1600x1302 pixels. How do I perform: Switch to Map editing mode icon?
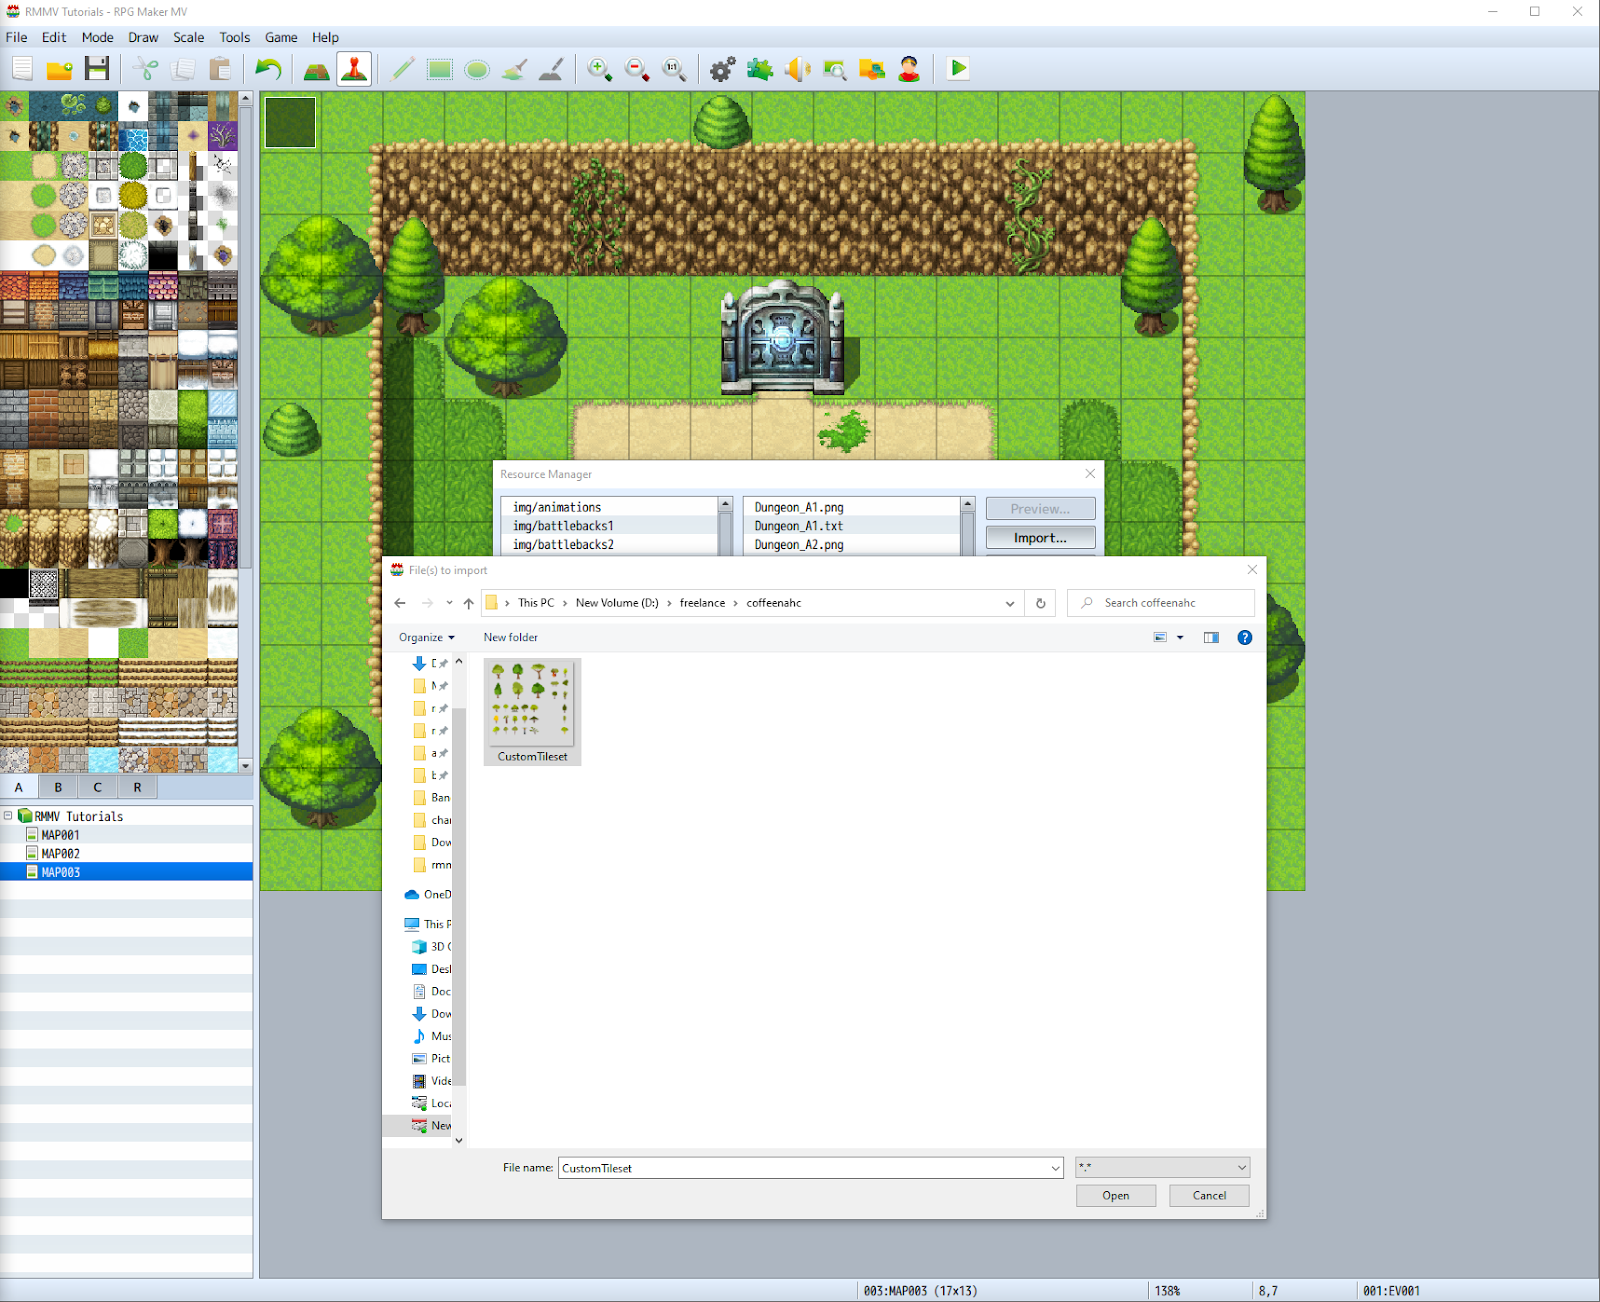click(x=316, y=69)
